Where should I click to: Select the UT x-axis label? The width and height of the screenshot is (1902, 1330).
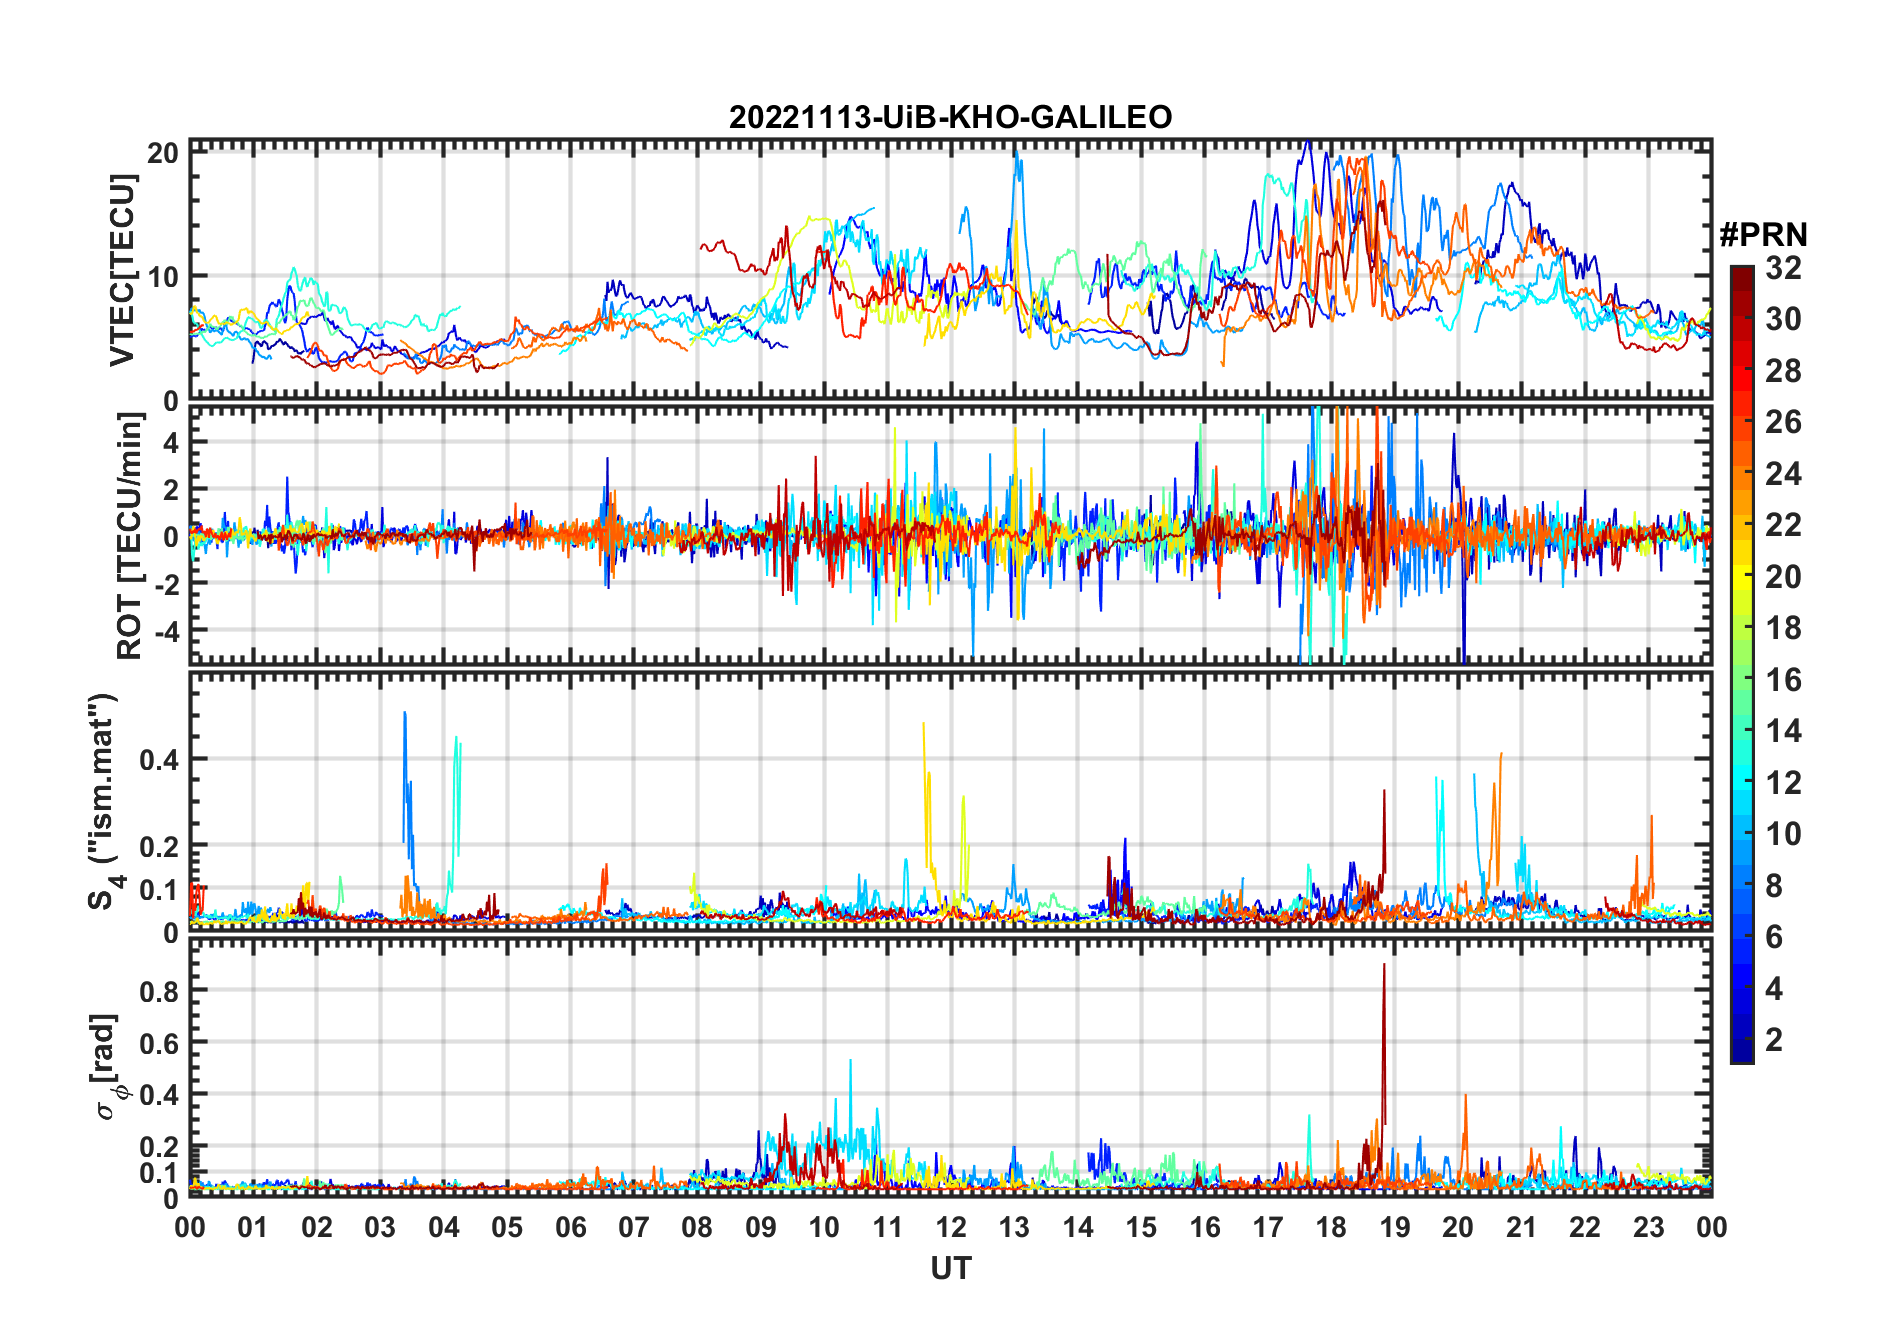(x=950, y=1269)
